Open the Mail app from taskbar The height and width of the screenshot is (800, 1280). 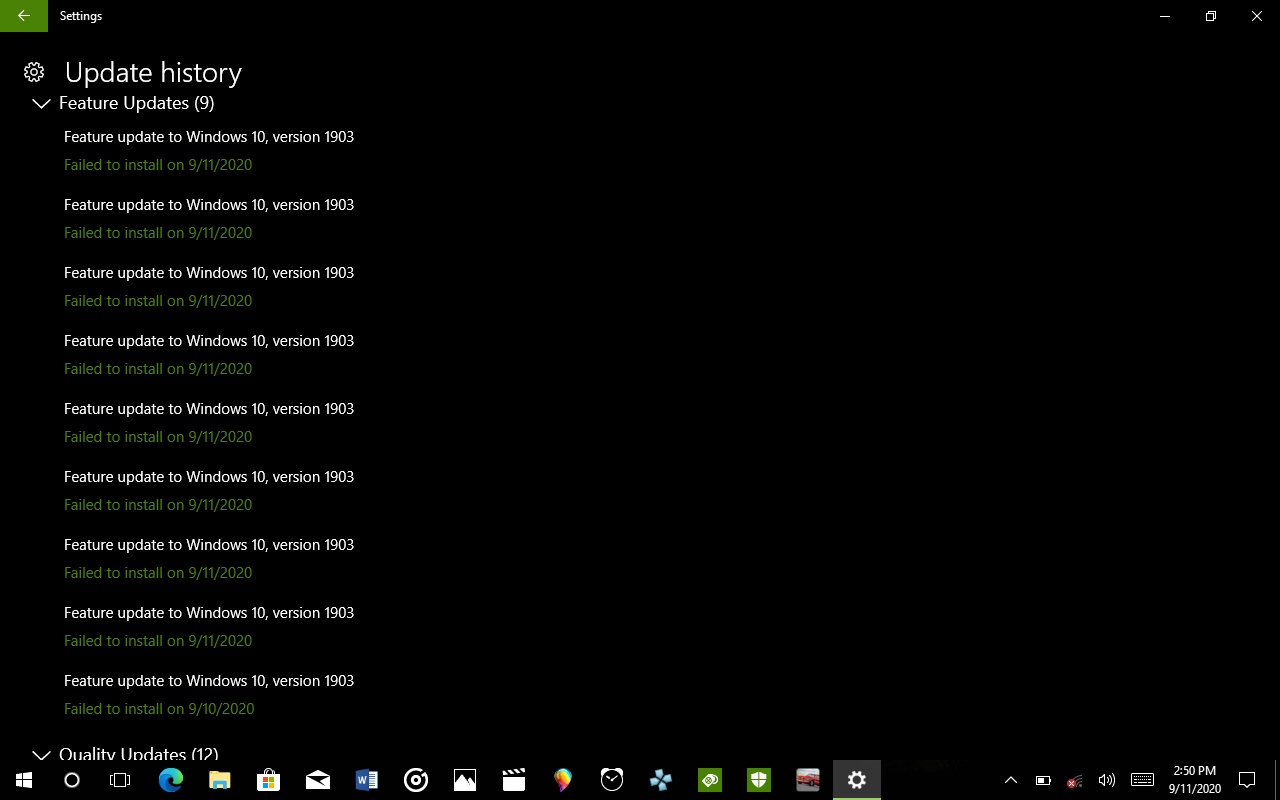(x=318, y=780)
